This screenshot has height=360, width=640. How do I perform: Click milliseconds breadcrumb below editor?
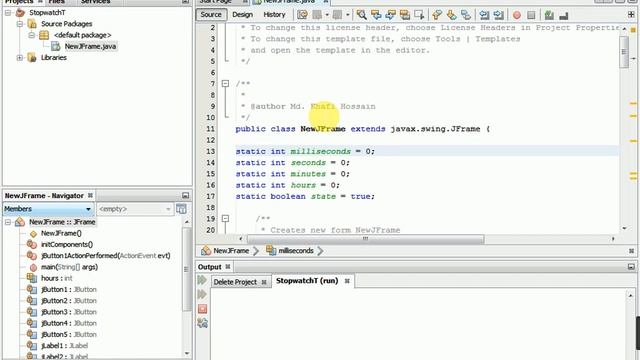[296, 251]
